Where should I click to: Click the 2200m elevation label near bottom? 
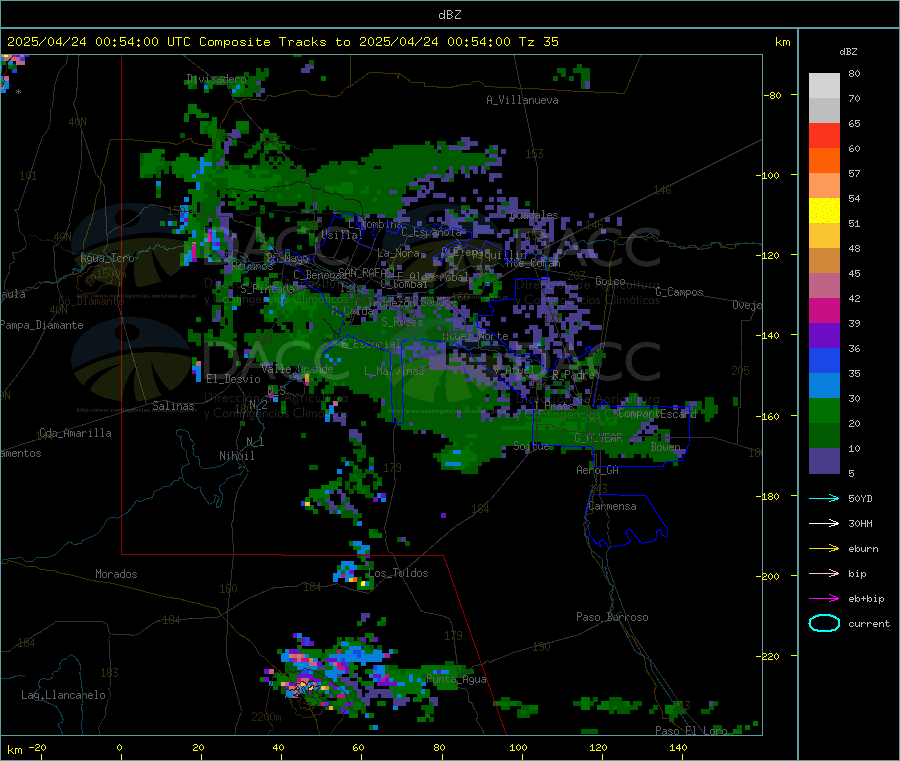tap(266, 717)
